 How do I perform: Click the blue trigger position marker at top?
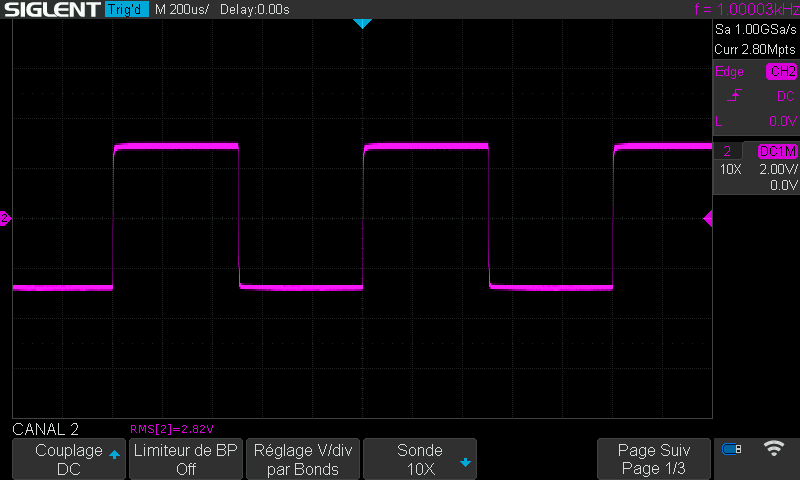(x=362, y=23)
